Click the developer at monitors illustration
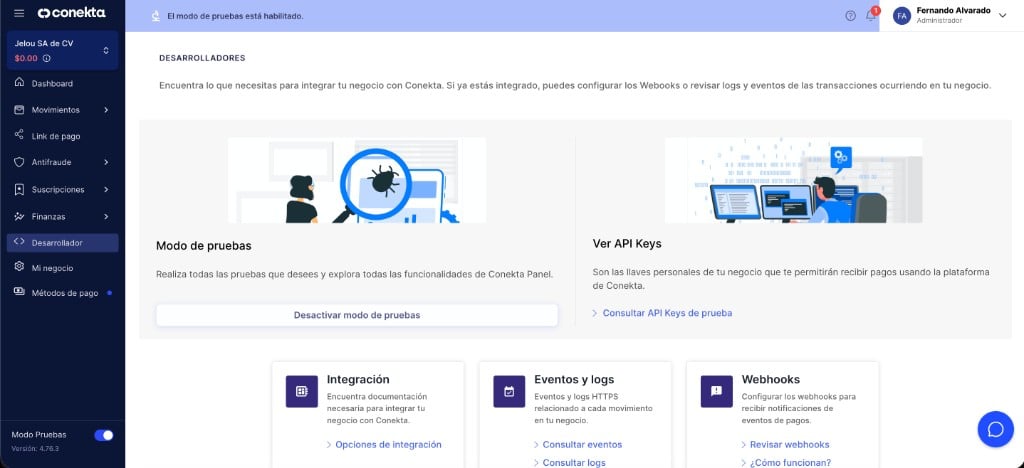 [x=793, y=180]
